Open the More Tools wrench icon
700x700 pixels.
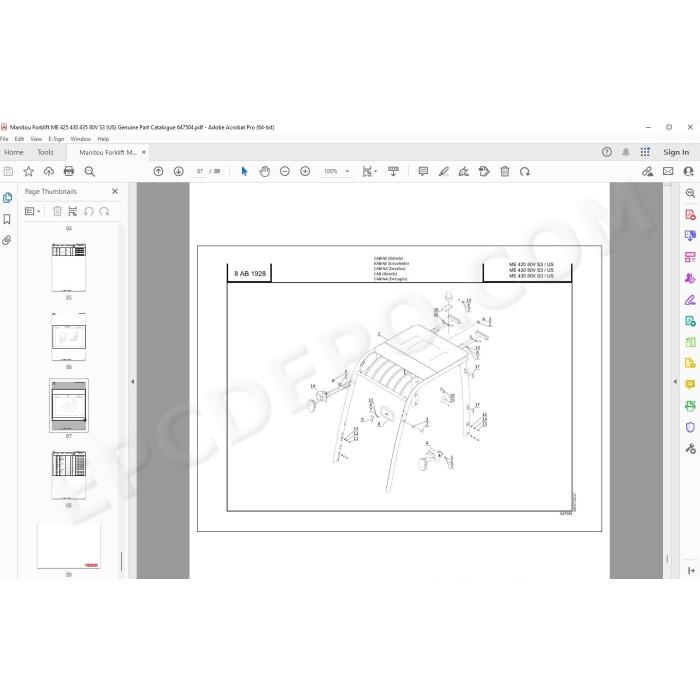(x=690, y=449)
